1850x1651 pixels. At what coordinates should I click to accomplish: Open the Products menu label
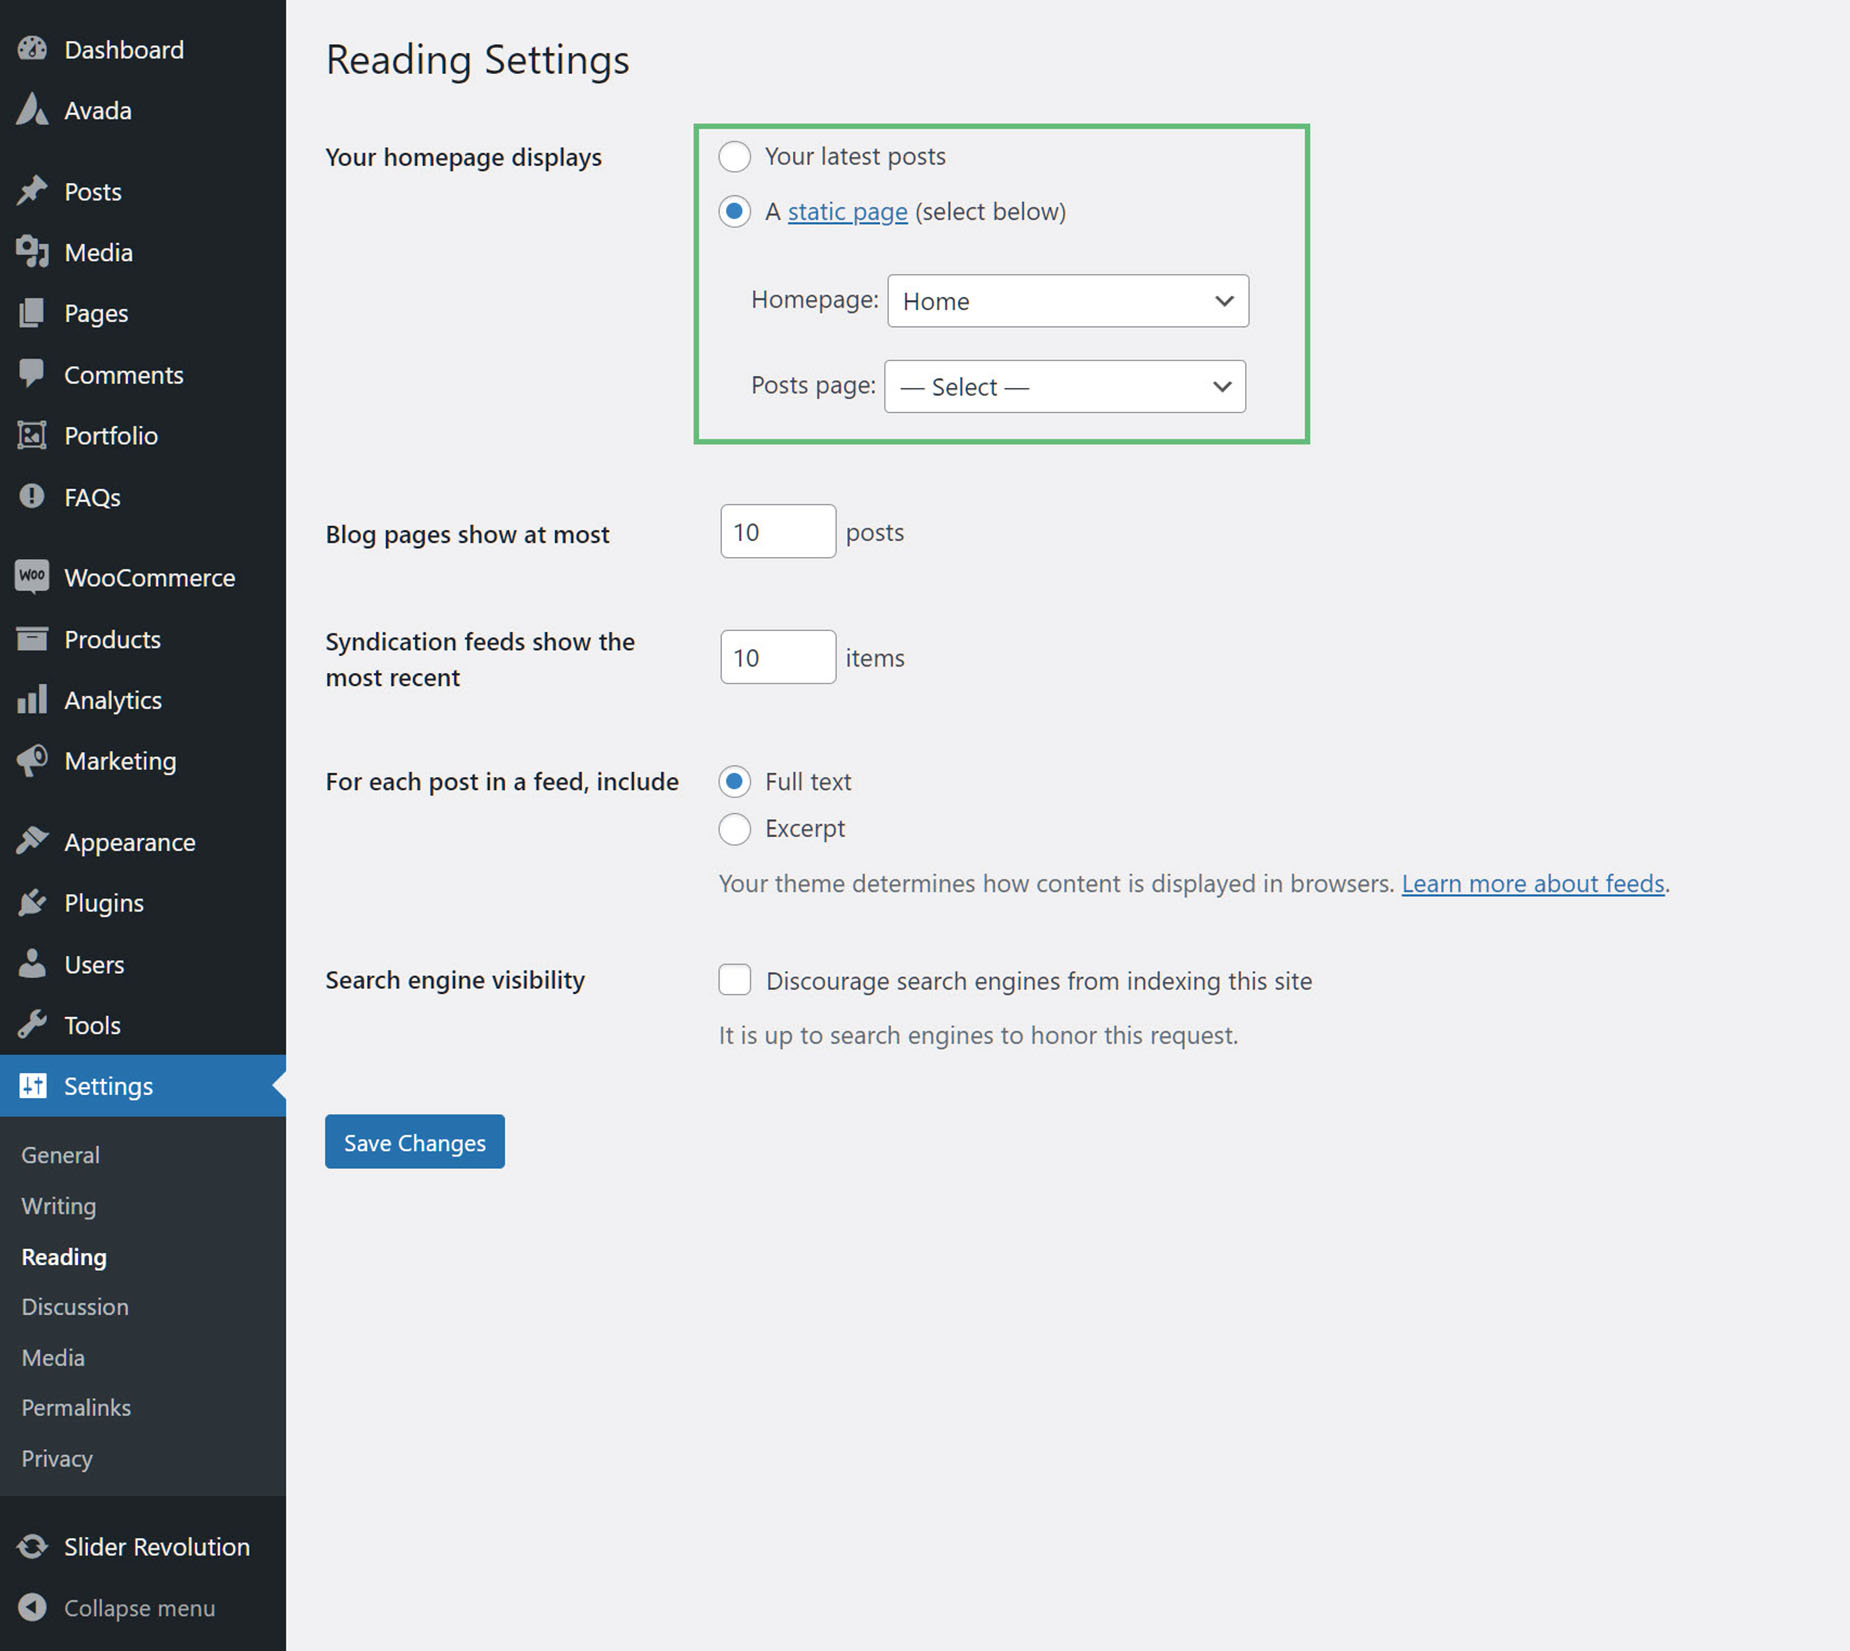112,639
